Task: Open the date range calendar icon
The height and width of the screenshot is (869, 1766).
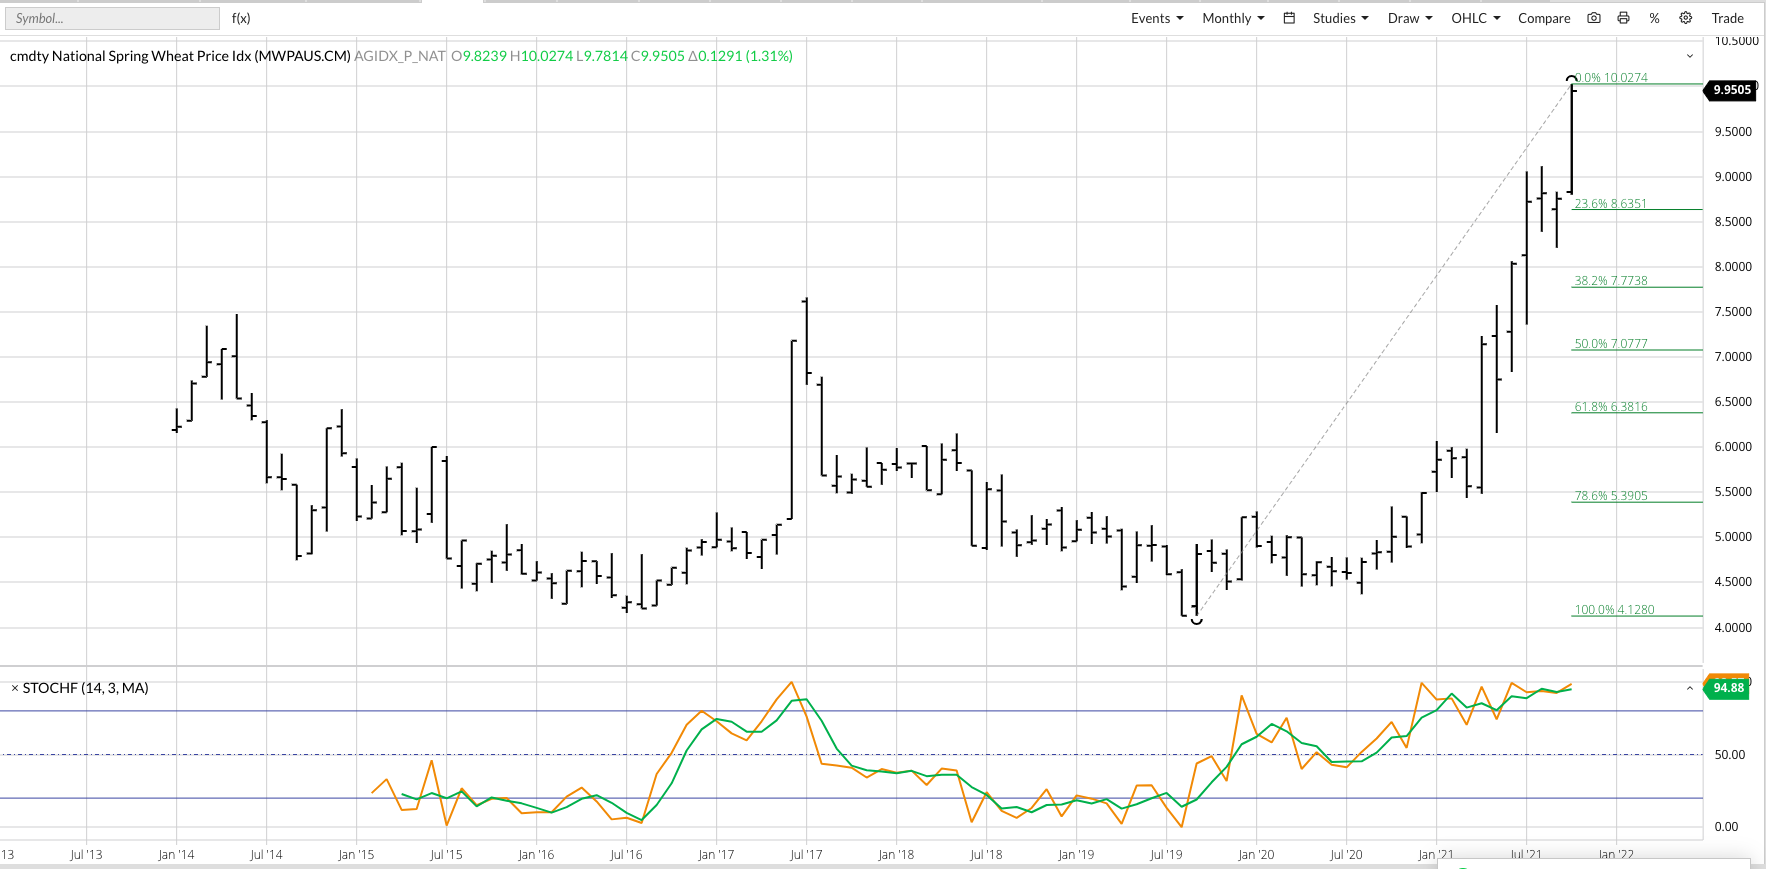Action: click(1289, 18)
